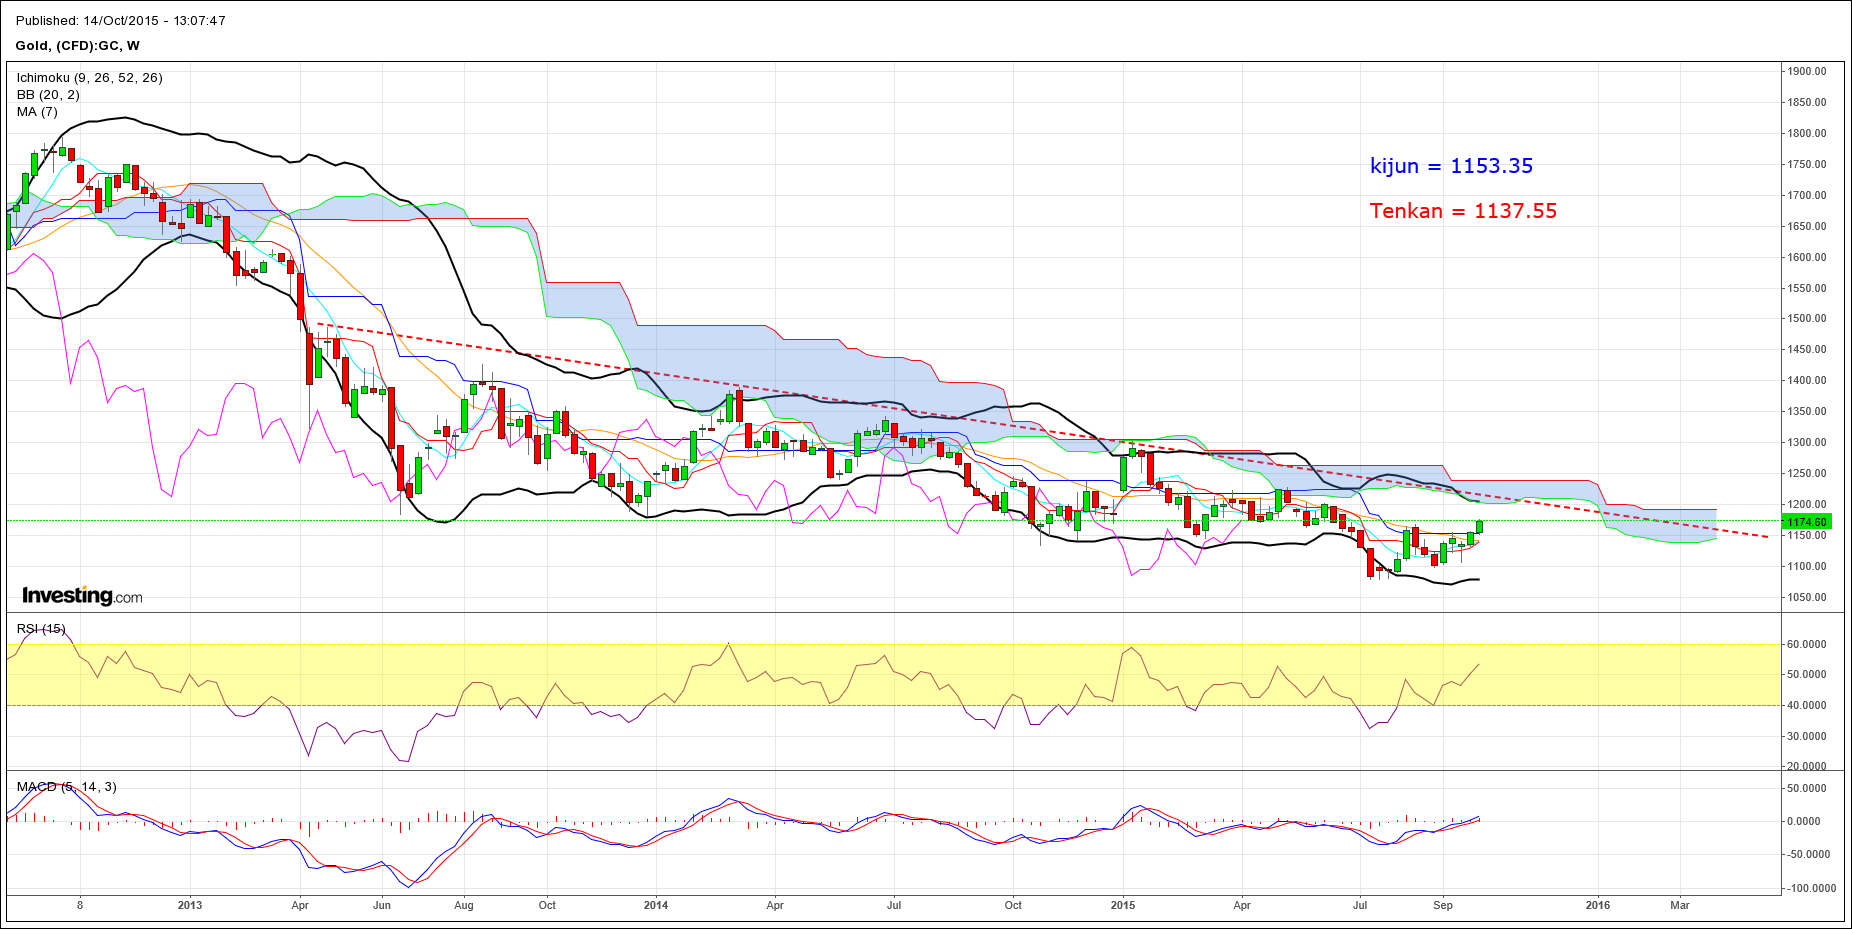
Task: Select the chart title "Gold, (CFD):GC, W"
Action: coord(78,45)
